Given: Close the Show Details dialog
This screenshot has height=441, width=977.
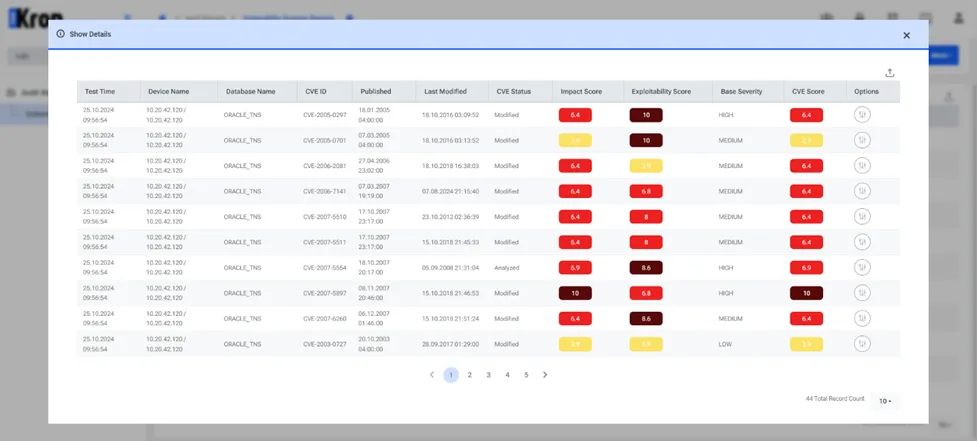Looking at the screenshot, I should 907,36.
